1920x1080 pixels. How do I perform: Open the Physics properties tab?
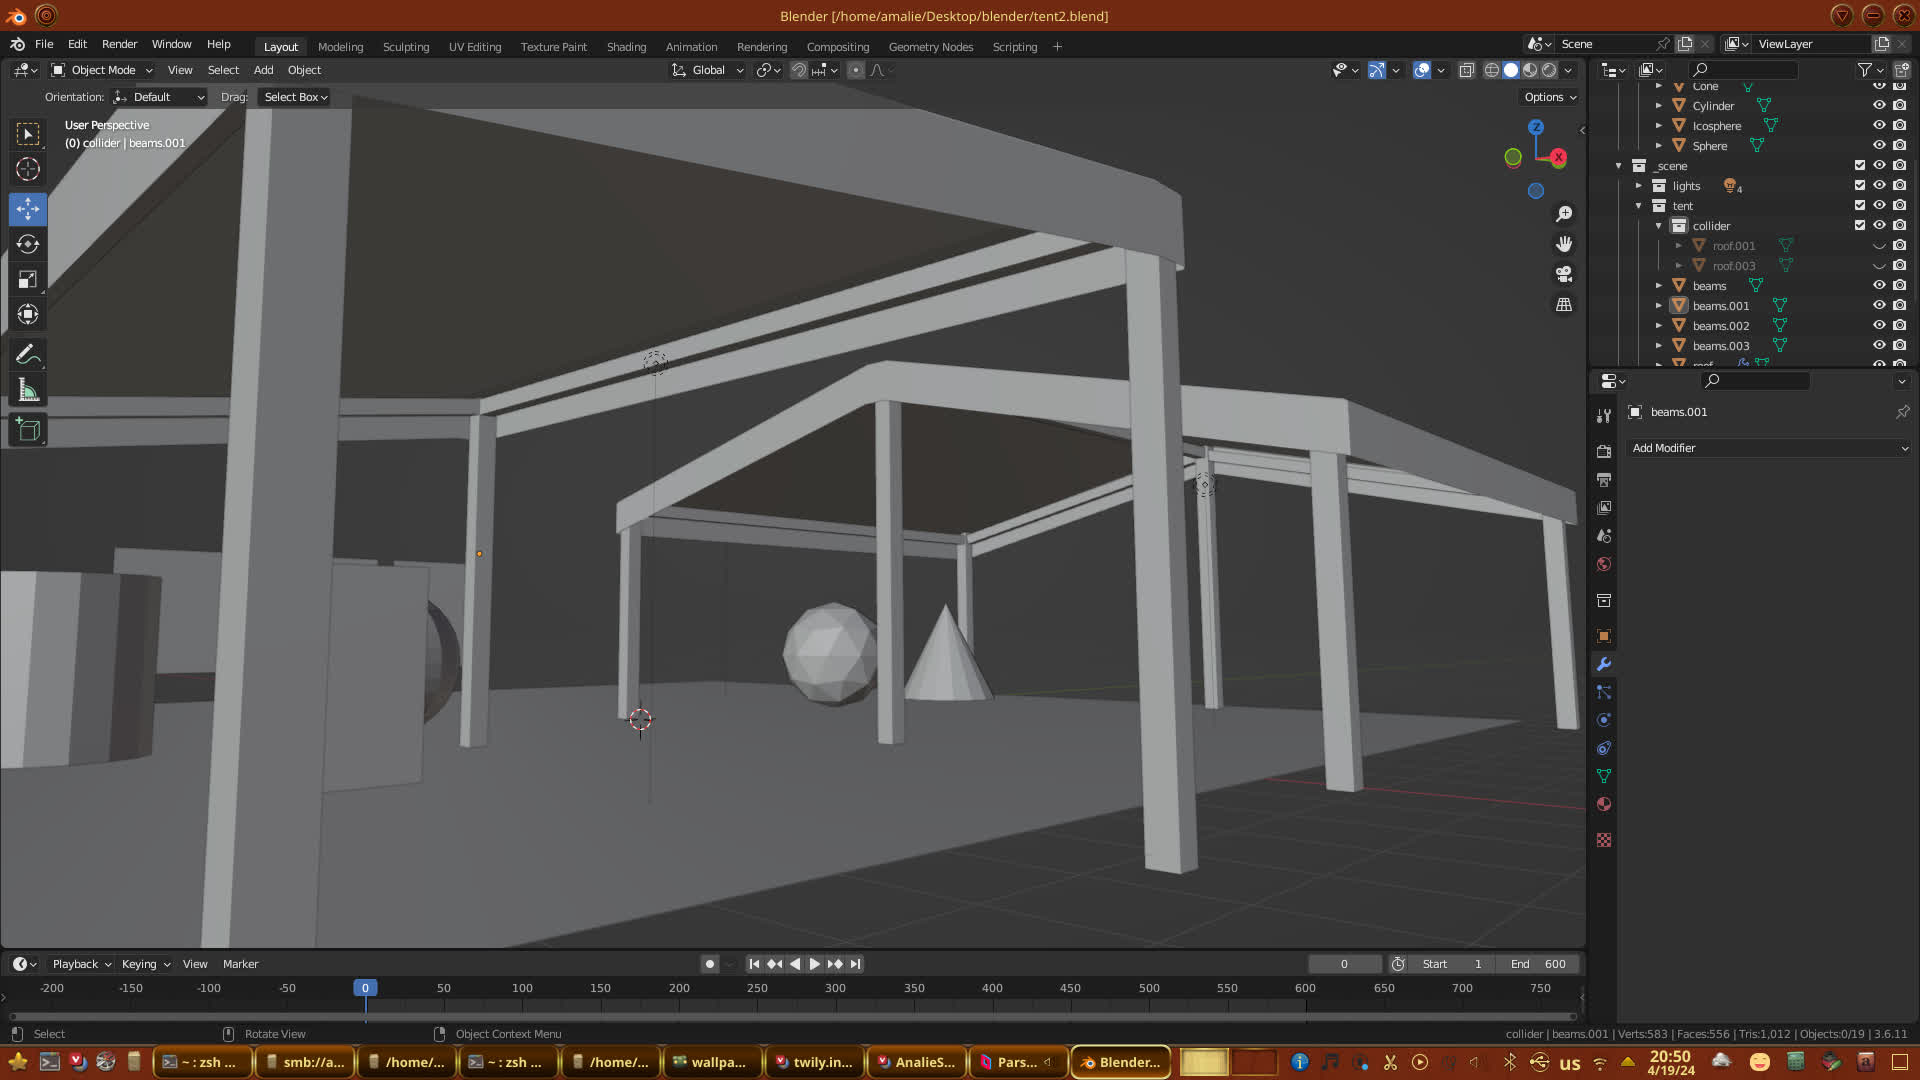coord(1604,720)
